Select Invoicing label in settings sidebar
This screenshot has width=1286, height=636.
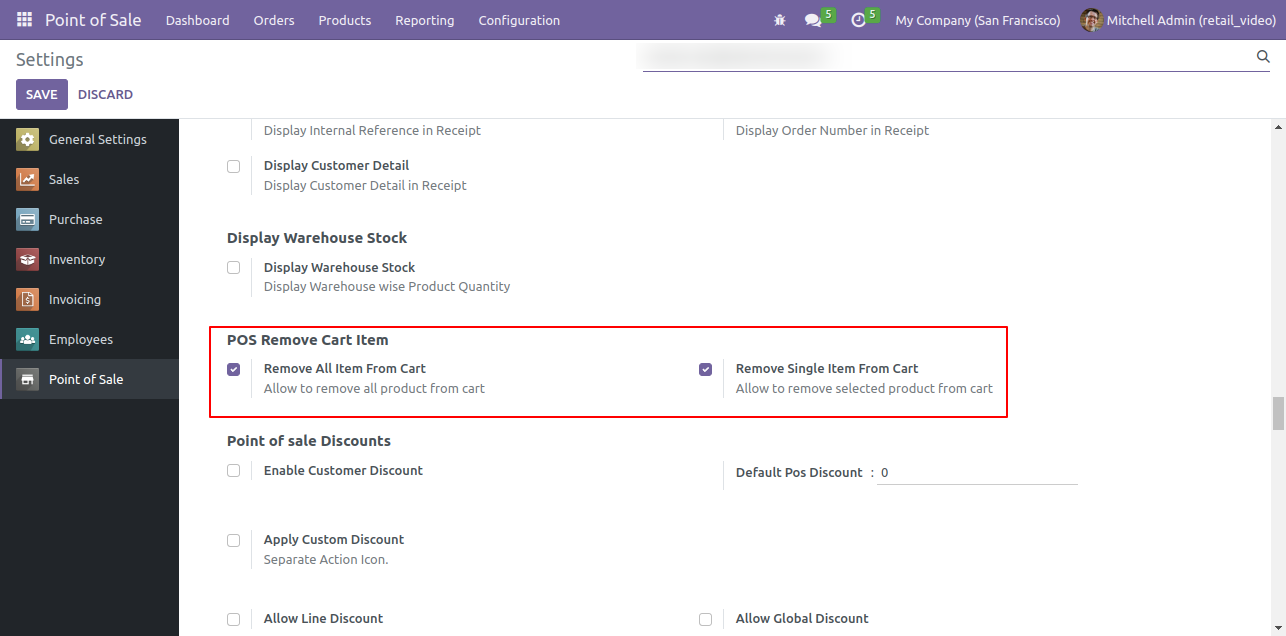click(x=75, y=300)
